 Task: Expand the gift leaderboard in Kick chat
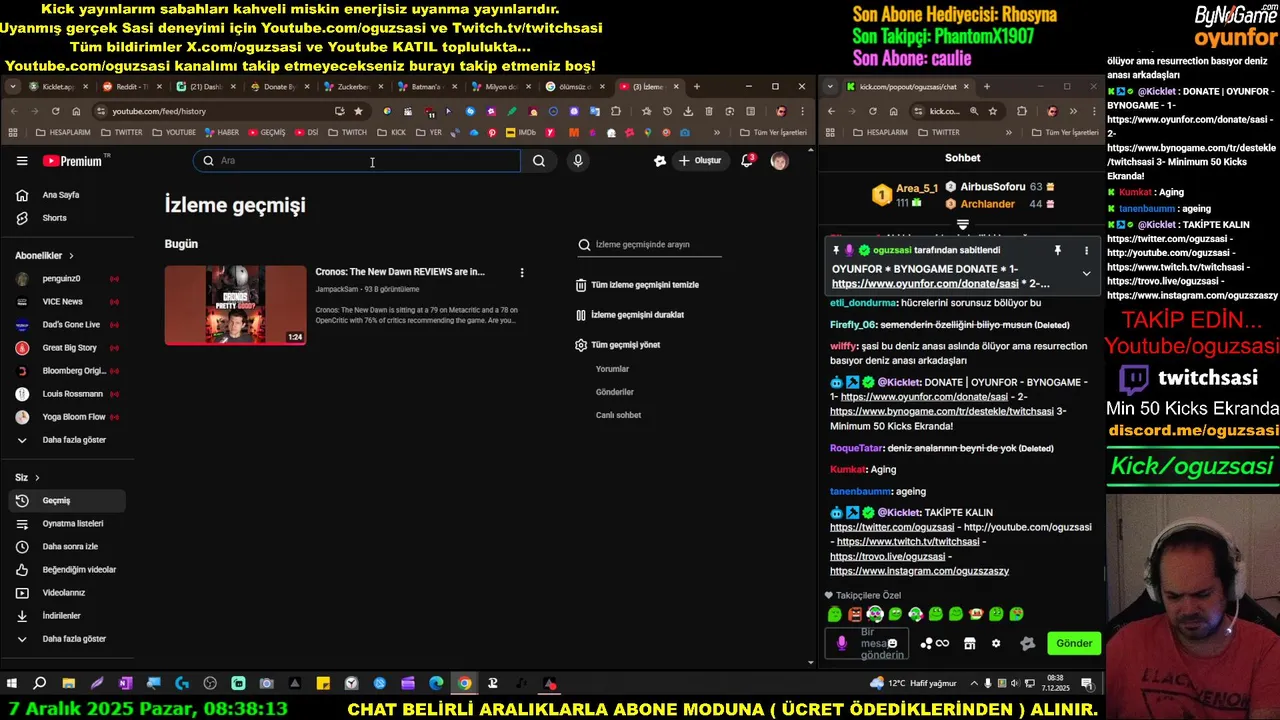[963, 225]
